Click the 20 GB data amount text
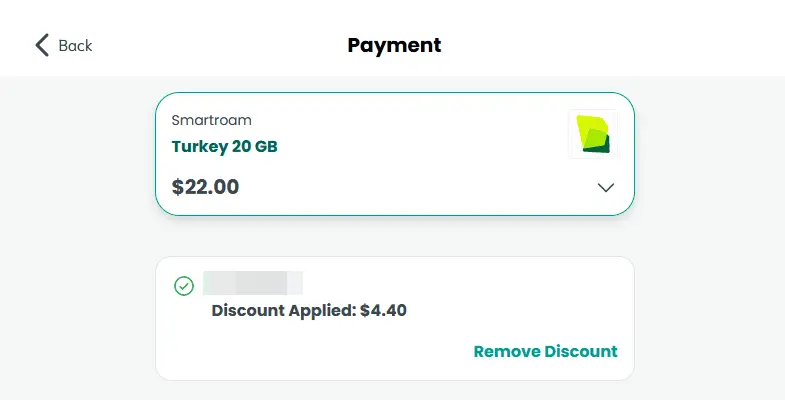The height and width of the screenshot is (400, 785). click(x=253, y=147)
